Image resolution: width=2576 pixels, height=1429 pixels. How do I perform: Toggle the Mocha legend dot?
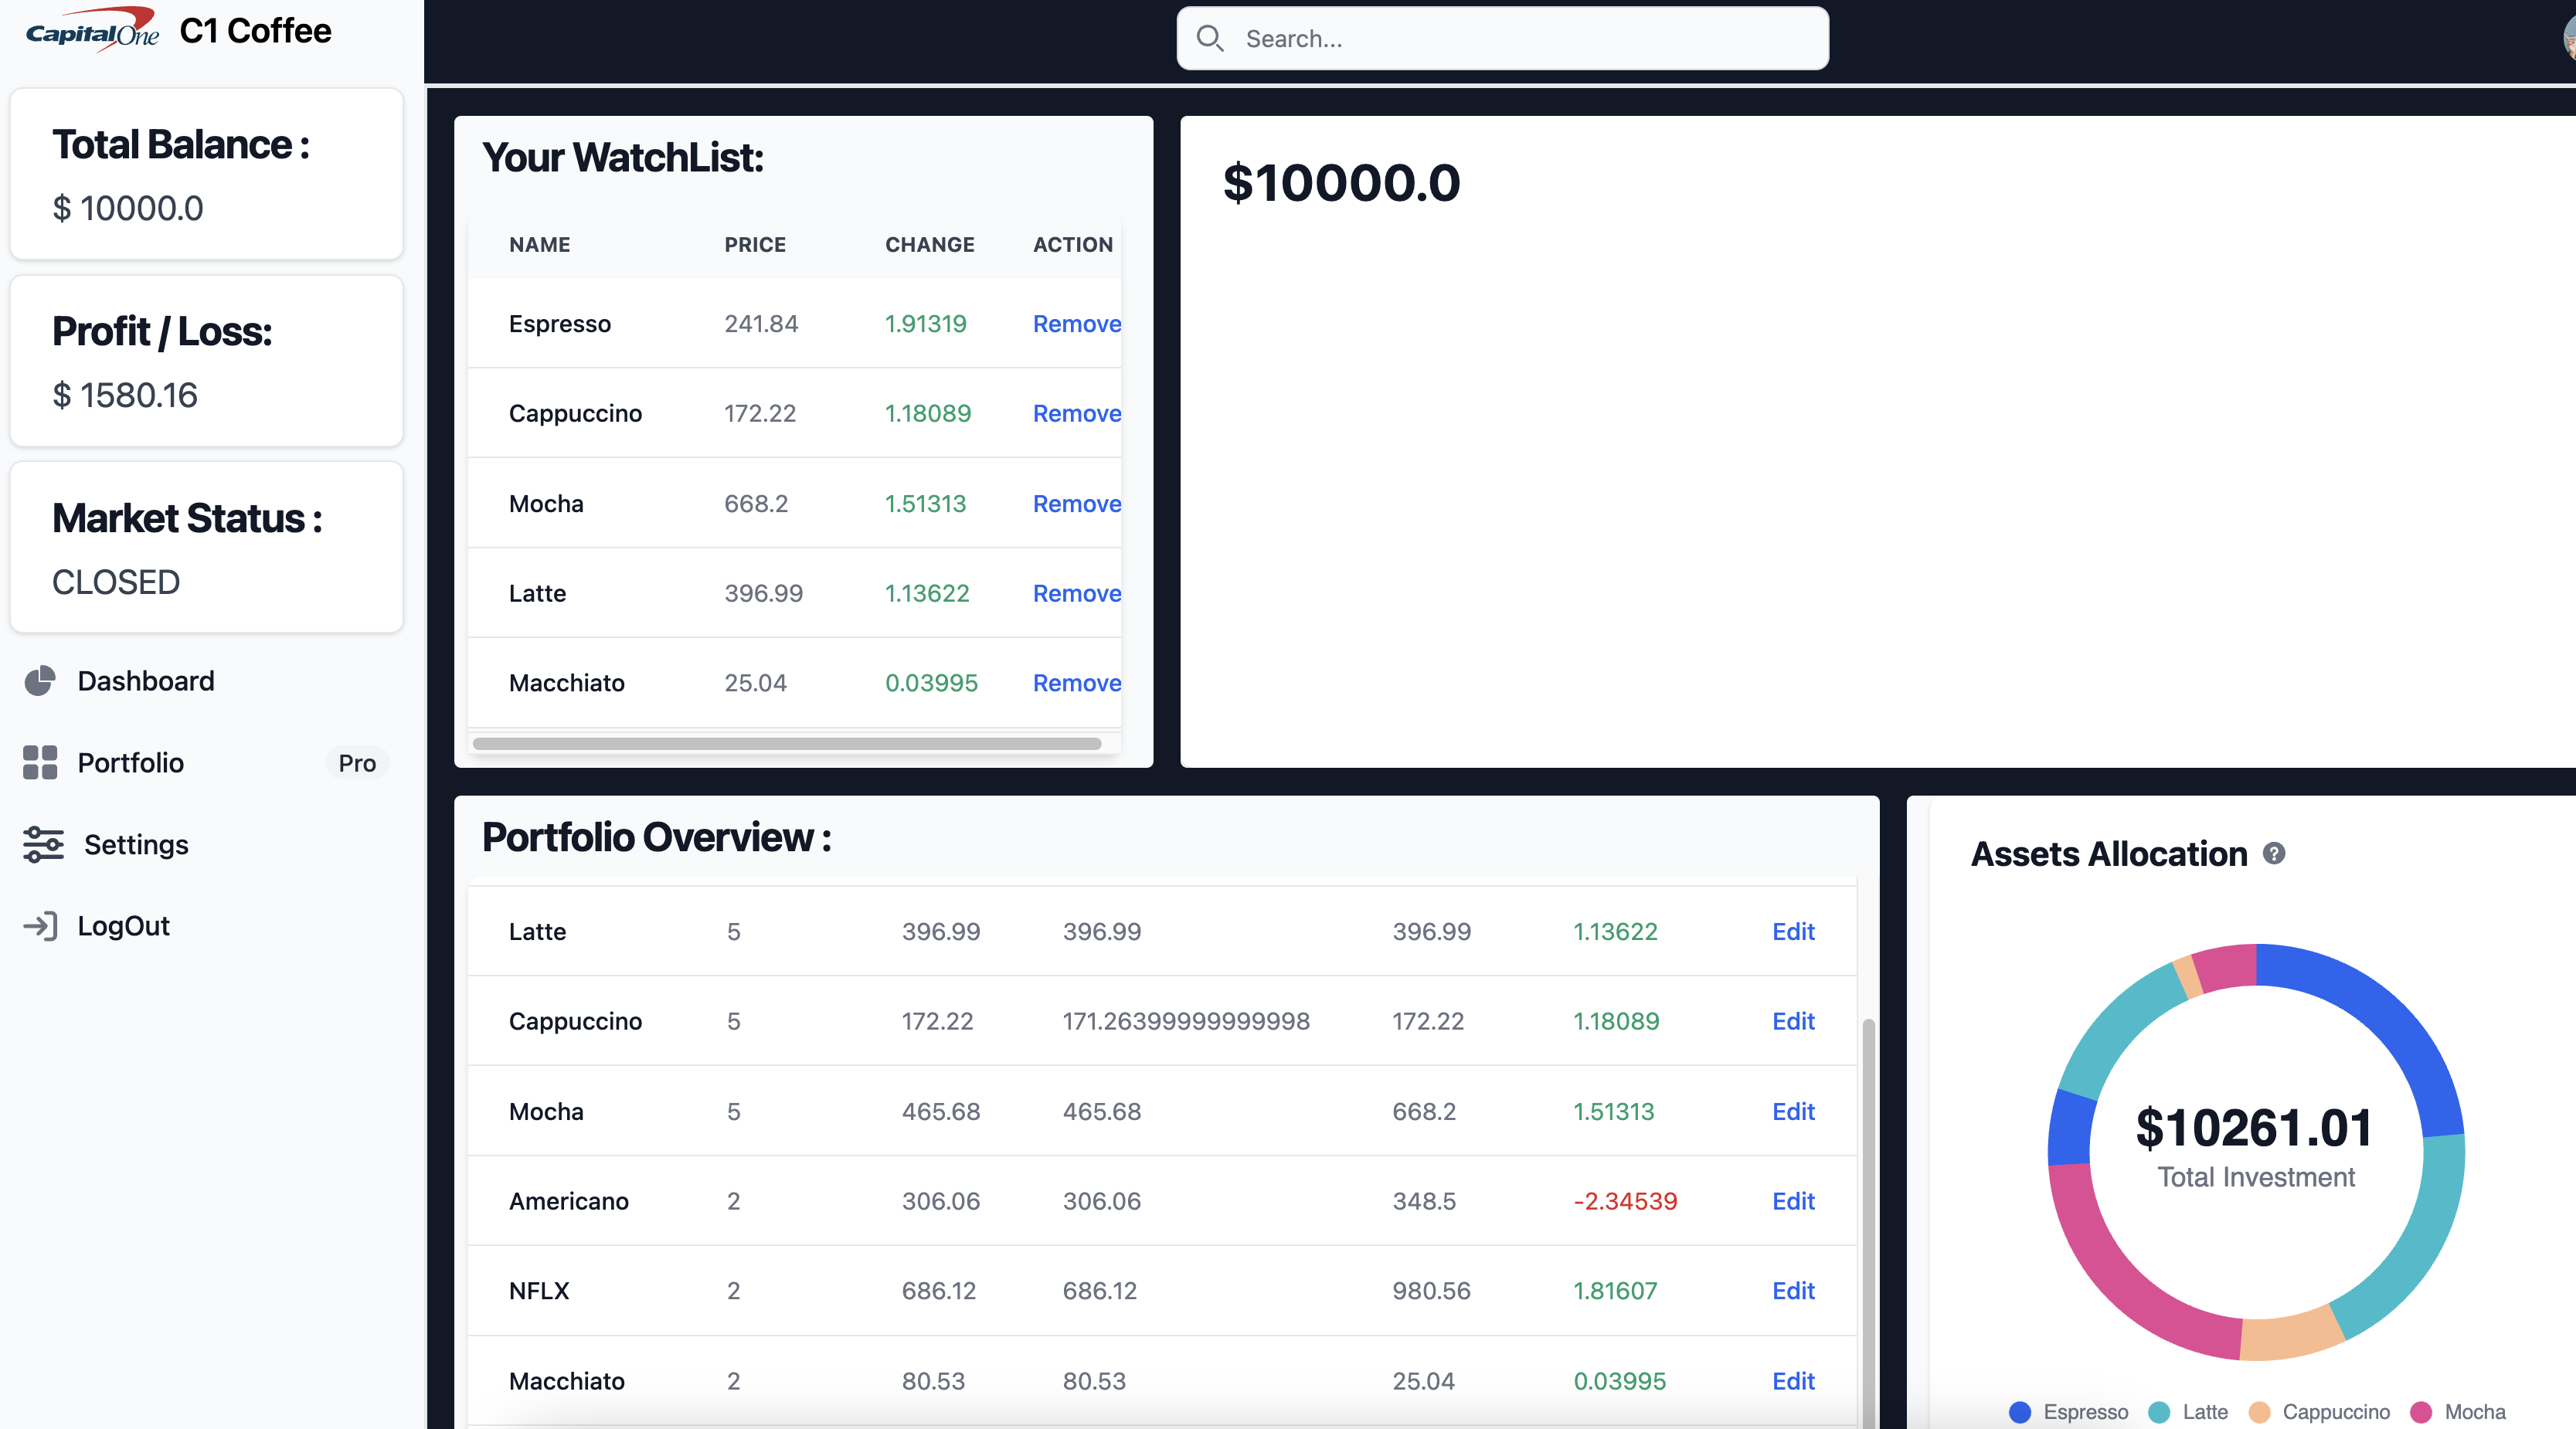pos(2421,1411)
